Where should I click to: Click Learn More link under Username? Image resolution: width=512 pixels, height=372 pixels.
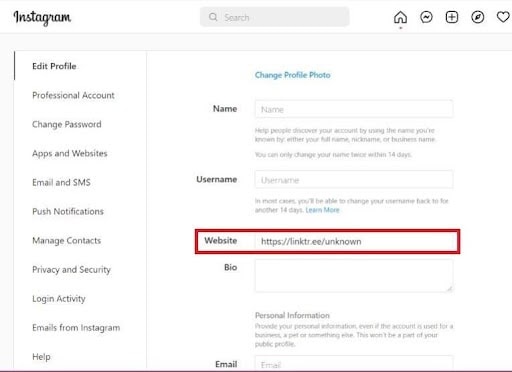click(322, 210)
